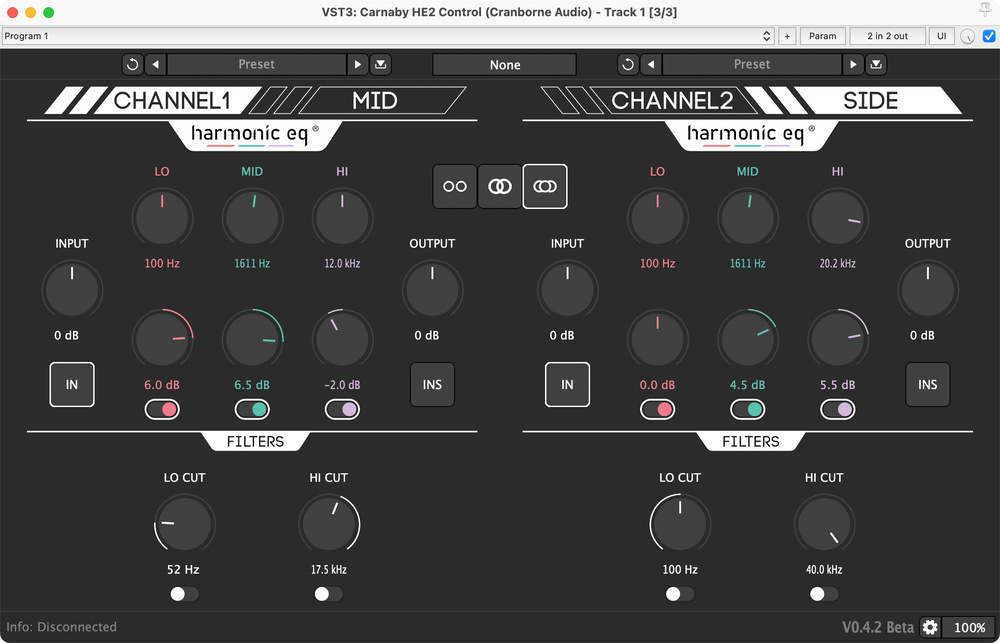The height and width of the screenshot is (643, 1000).
Task: Go to previous Channel 2 preset
Action: 652,64
